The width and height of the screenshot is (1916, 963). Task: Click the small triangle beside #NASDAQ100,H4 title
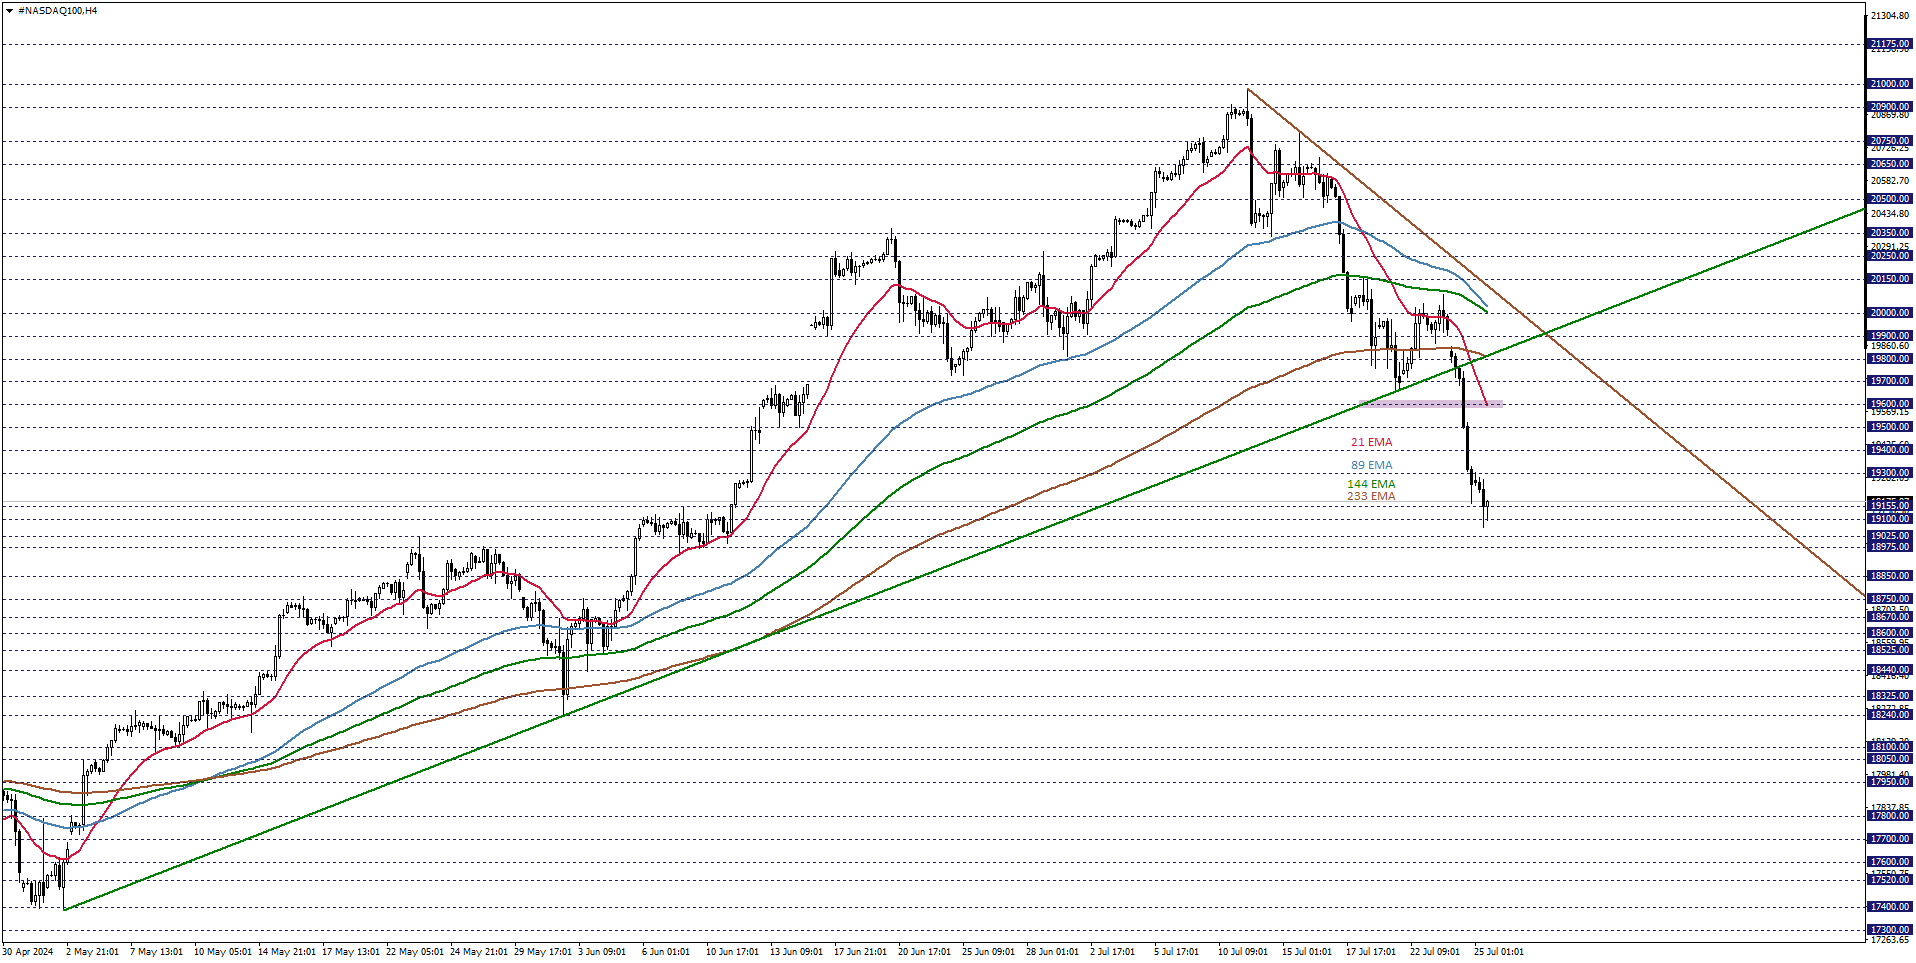9,10
